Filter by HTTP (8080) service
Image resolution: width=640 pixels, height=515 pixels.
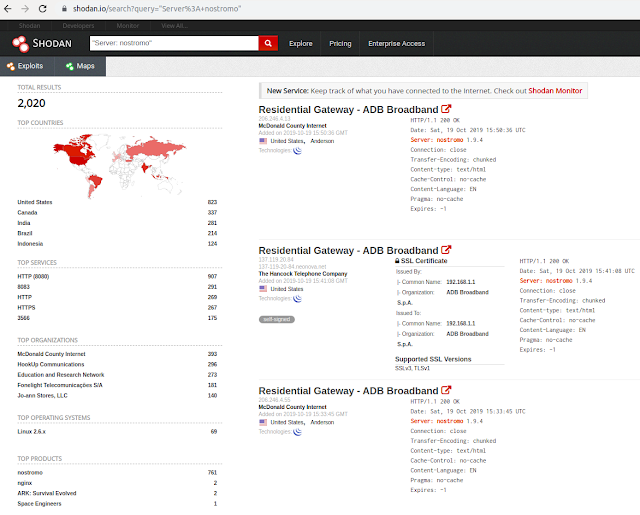click(x=33, y=277)
